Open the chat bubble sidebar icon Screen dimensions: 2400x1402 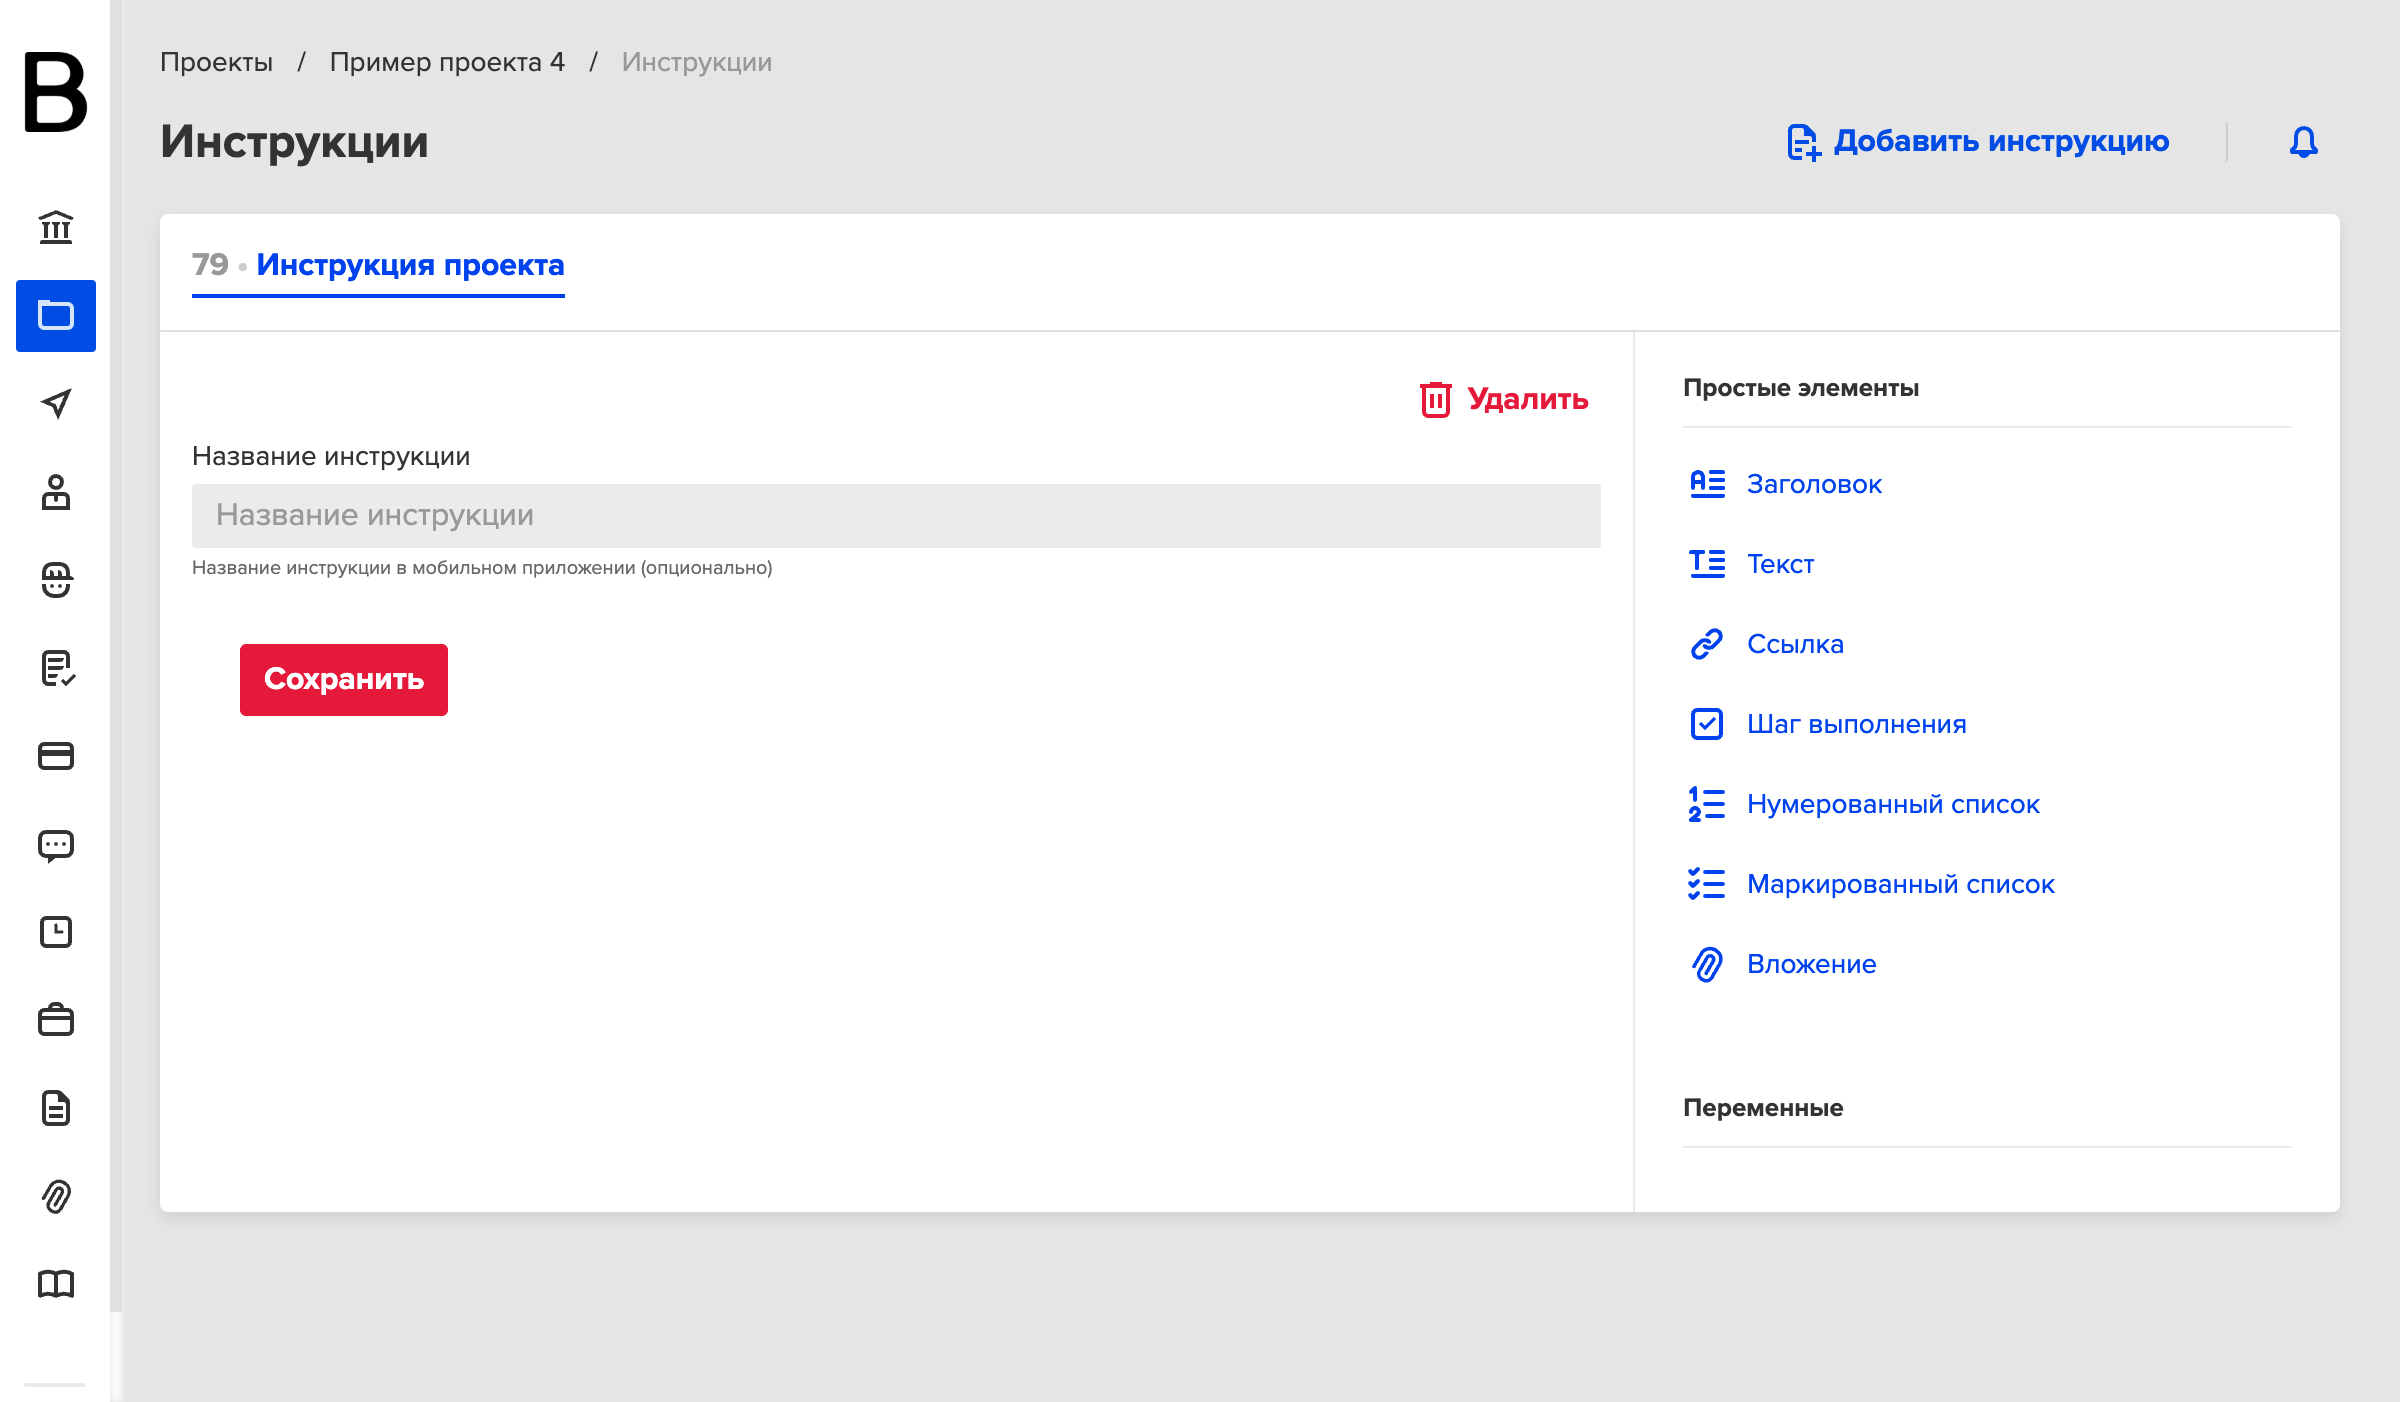(56, 846)
